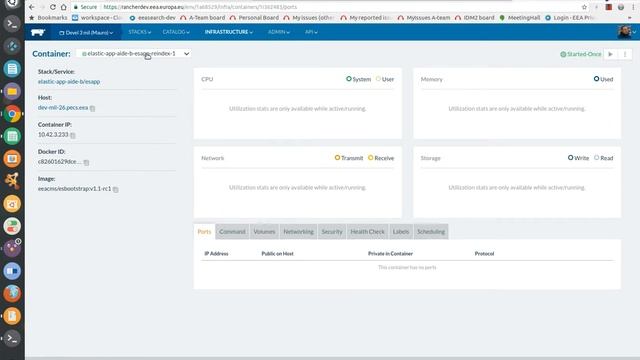This screenshot has height=360, width=640.
Task: Toggle the CPU User series
Action: [x=385, y=79]
